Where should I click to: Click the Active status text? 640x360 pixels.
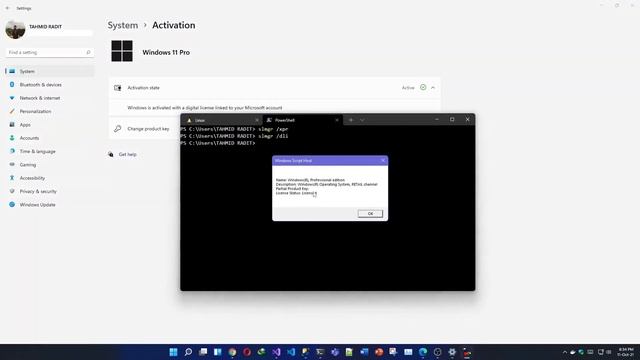[408, 88]
